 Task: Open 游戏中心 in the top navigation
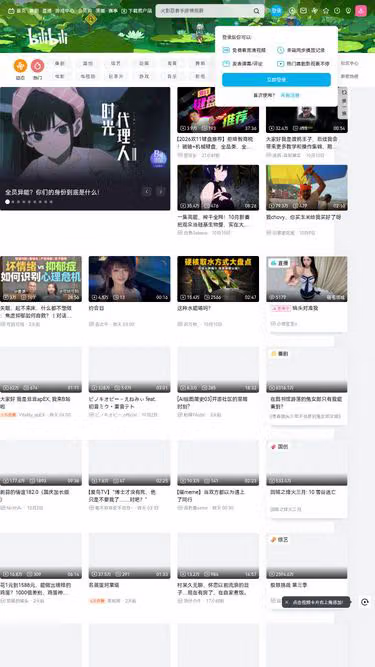(64, 11)
